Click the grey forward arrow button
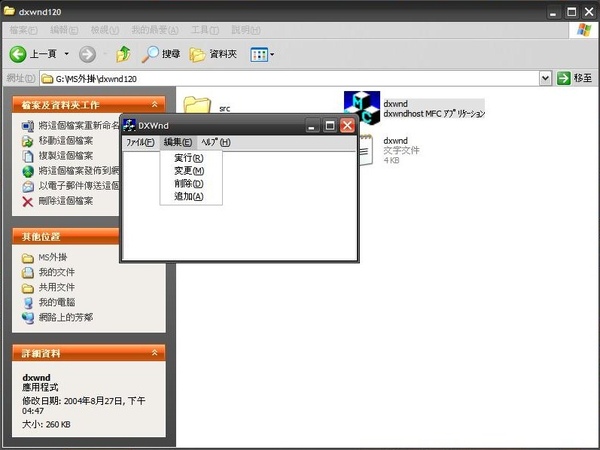The width and height of the screenshot is (600, 450). (x=87, y=54)
